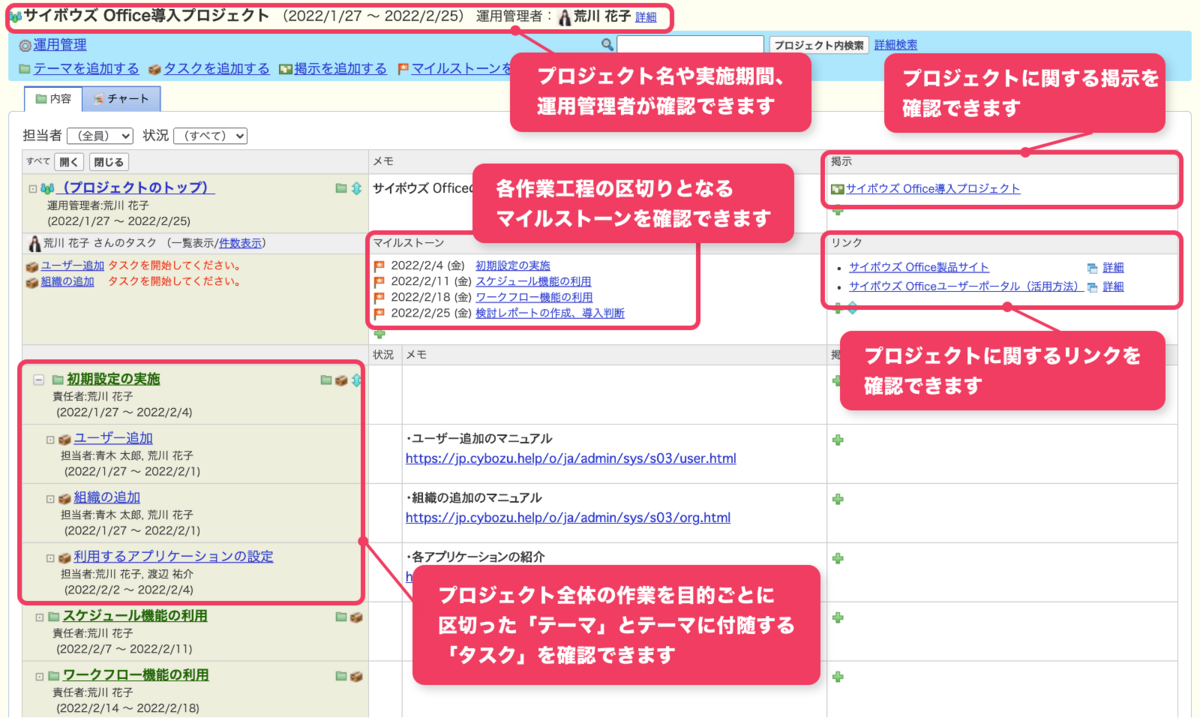Click the 件数表示 link
Viewport: 1200px width, 718px height.
tap(240, 243)
